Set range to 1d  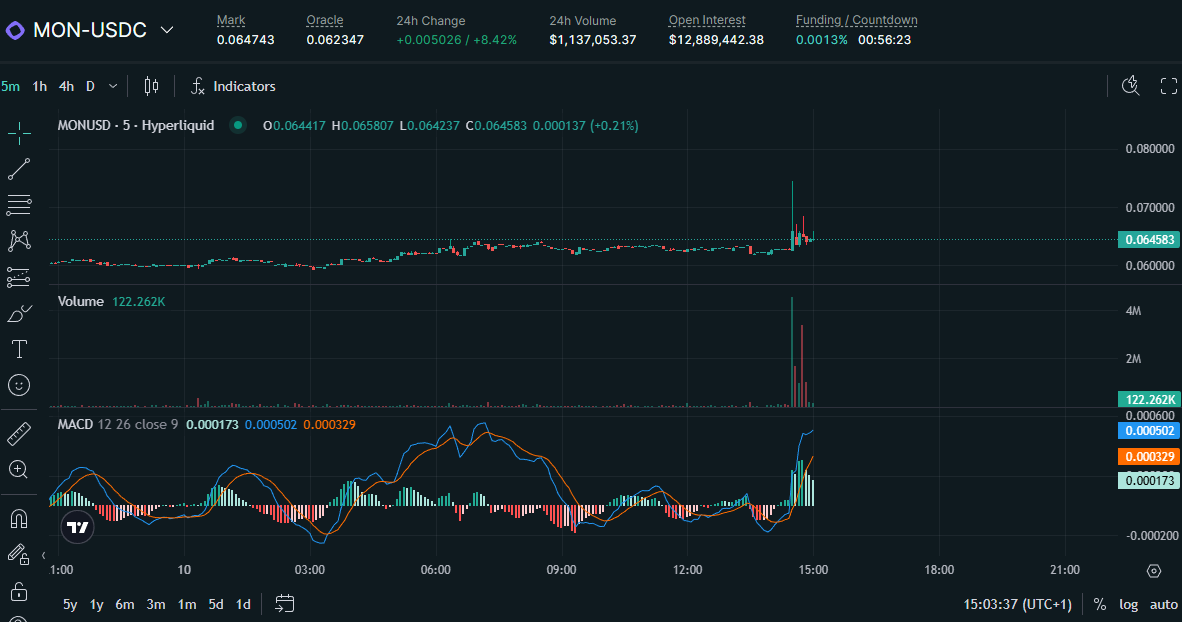click(x=243, y=604)
